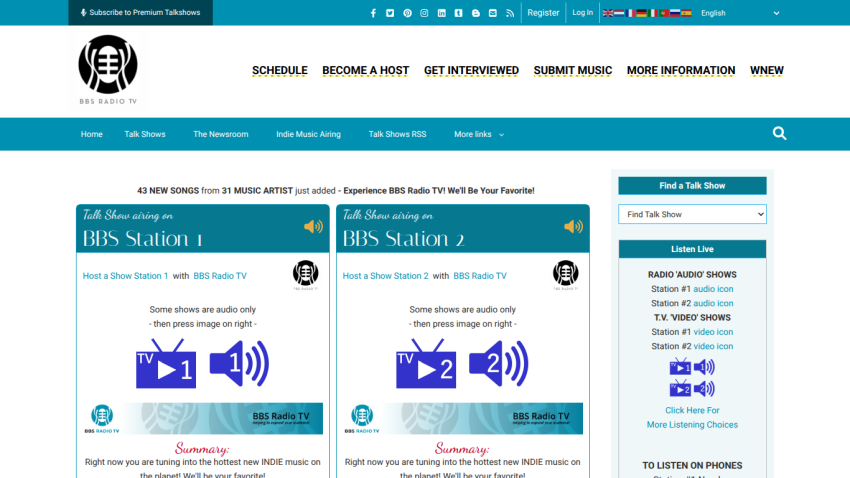Click Station #2 audio icon link under radio shows
850x478 pixels.
pos(713,303)
